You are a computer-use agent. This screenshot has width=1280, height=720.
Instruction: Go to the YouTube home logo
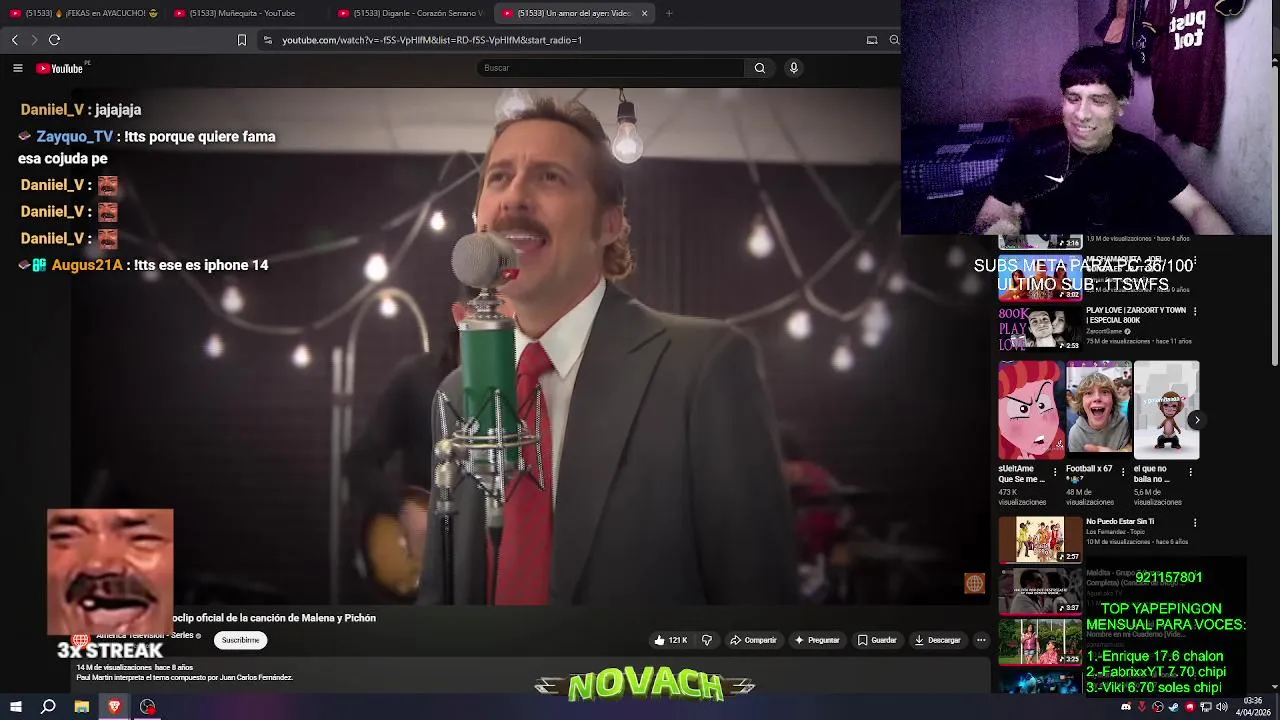click(60, 68)
